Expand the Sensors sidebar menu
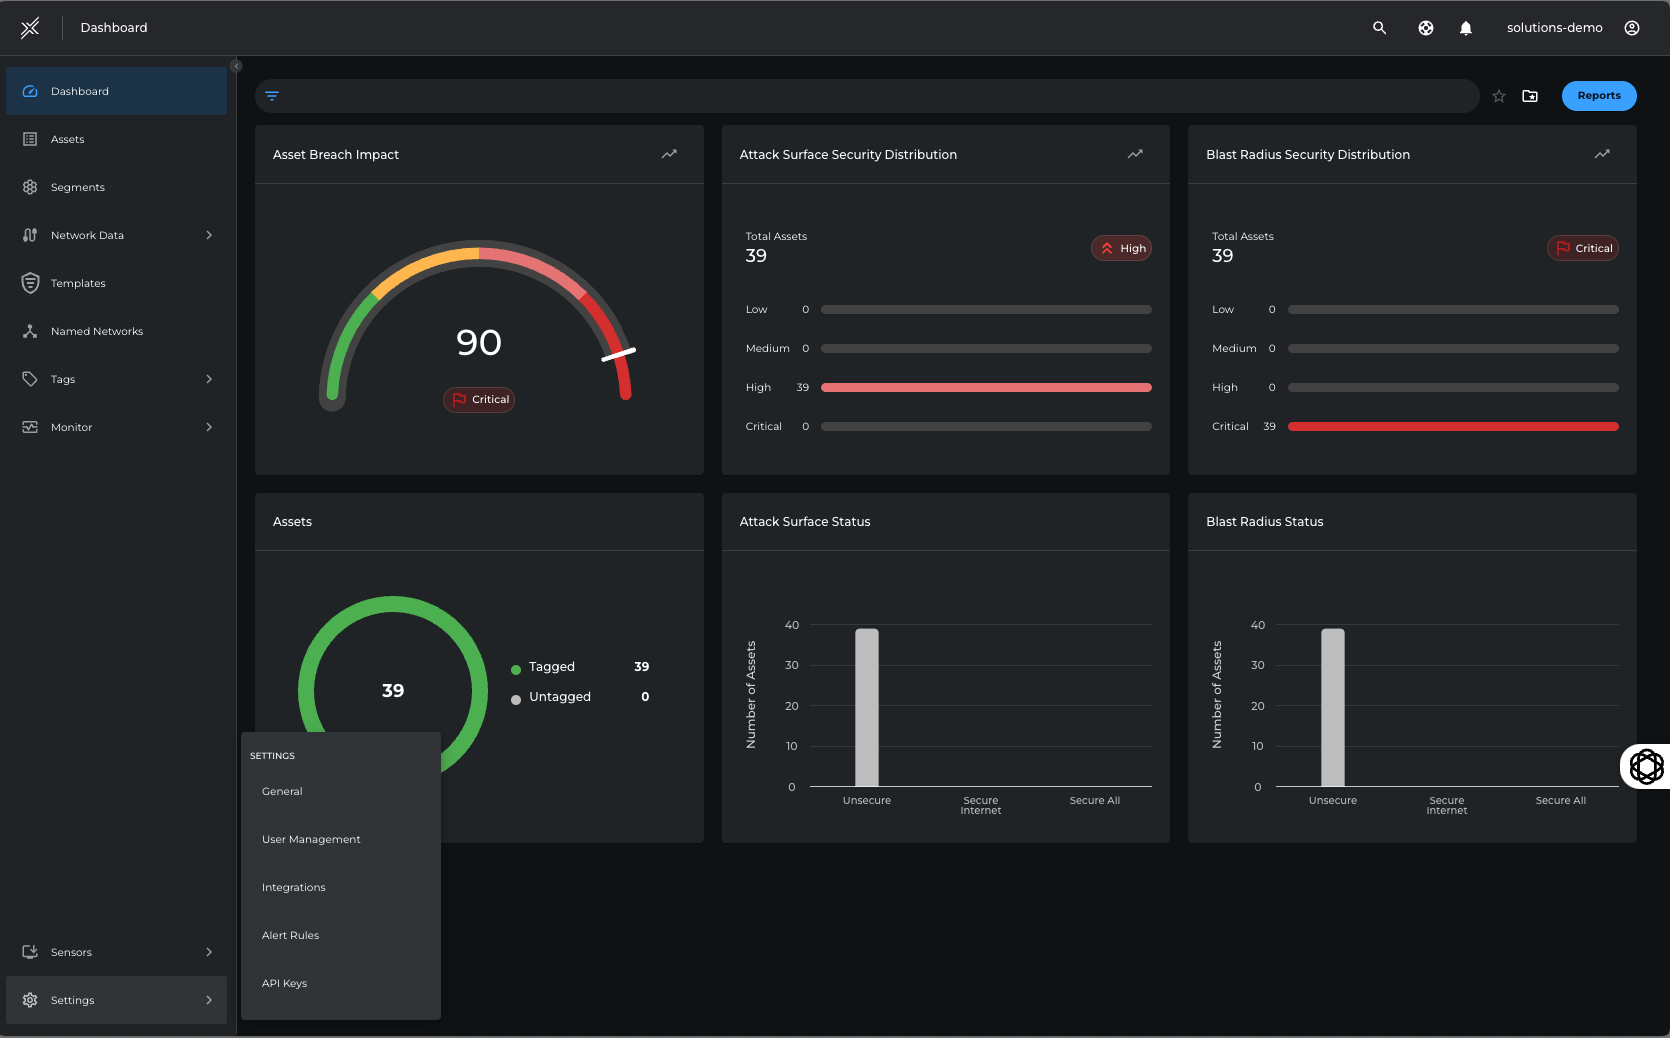Image resolution: width=1670 pixels, height=1038 pixels. click(209, 952)
